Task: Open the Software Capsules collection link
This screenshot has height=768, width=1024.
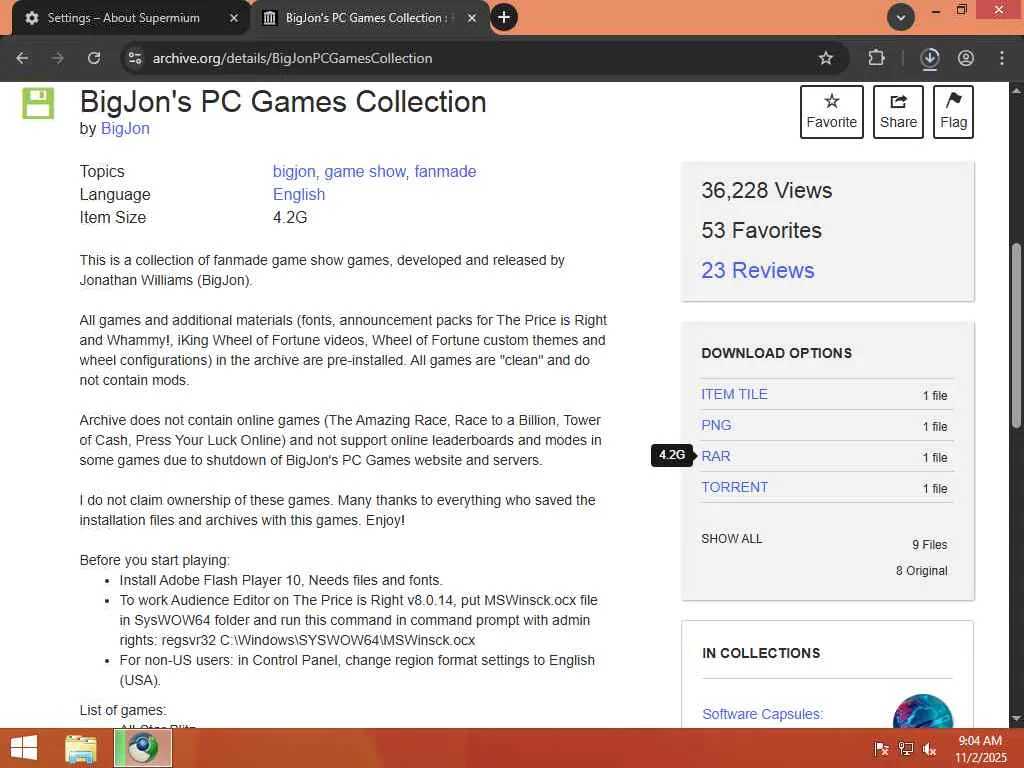Action: (x=762, y=714)
